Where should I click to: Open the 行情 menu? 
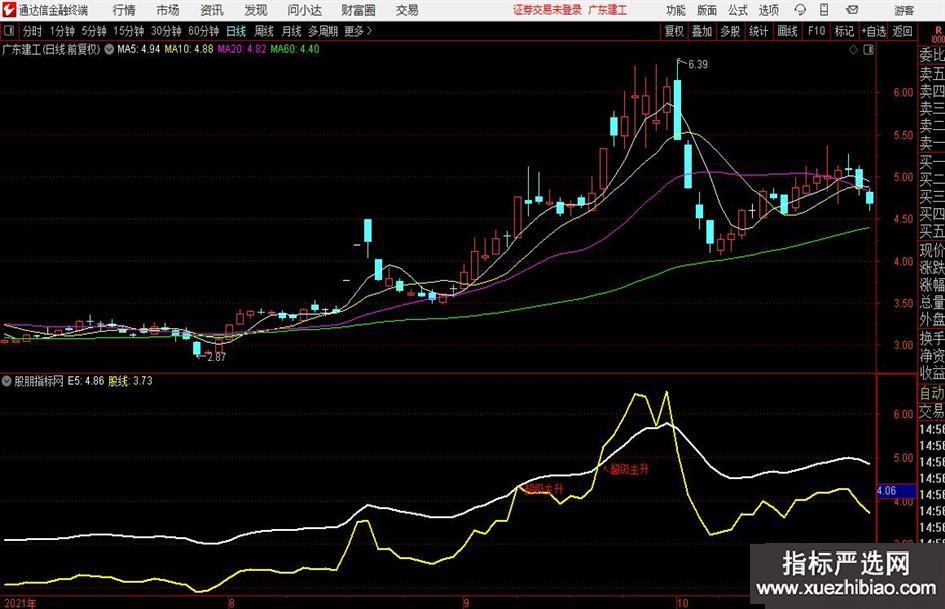(x=124, y=10)
